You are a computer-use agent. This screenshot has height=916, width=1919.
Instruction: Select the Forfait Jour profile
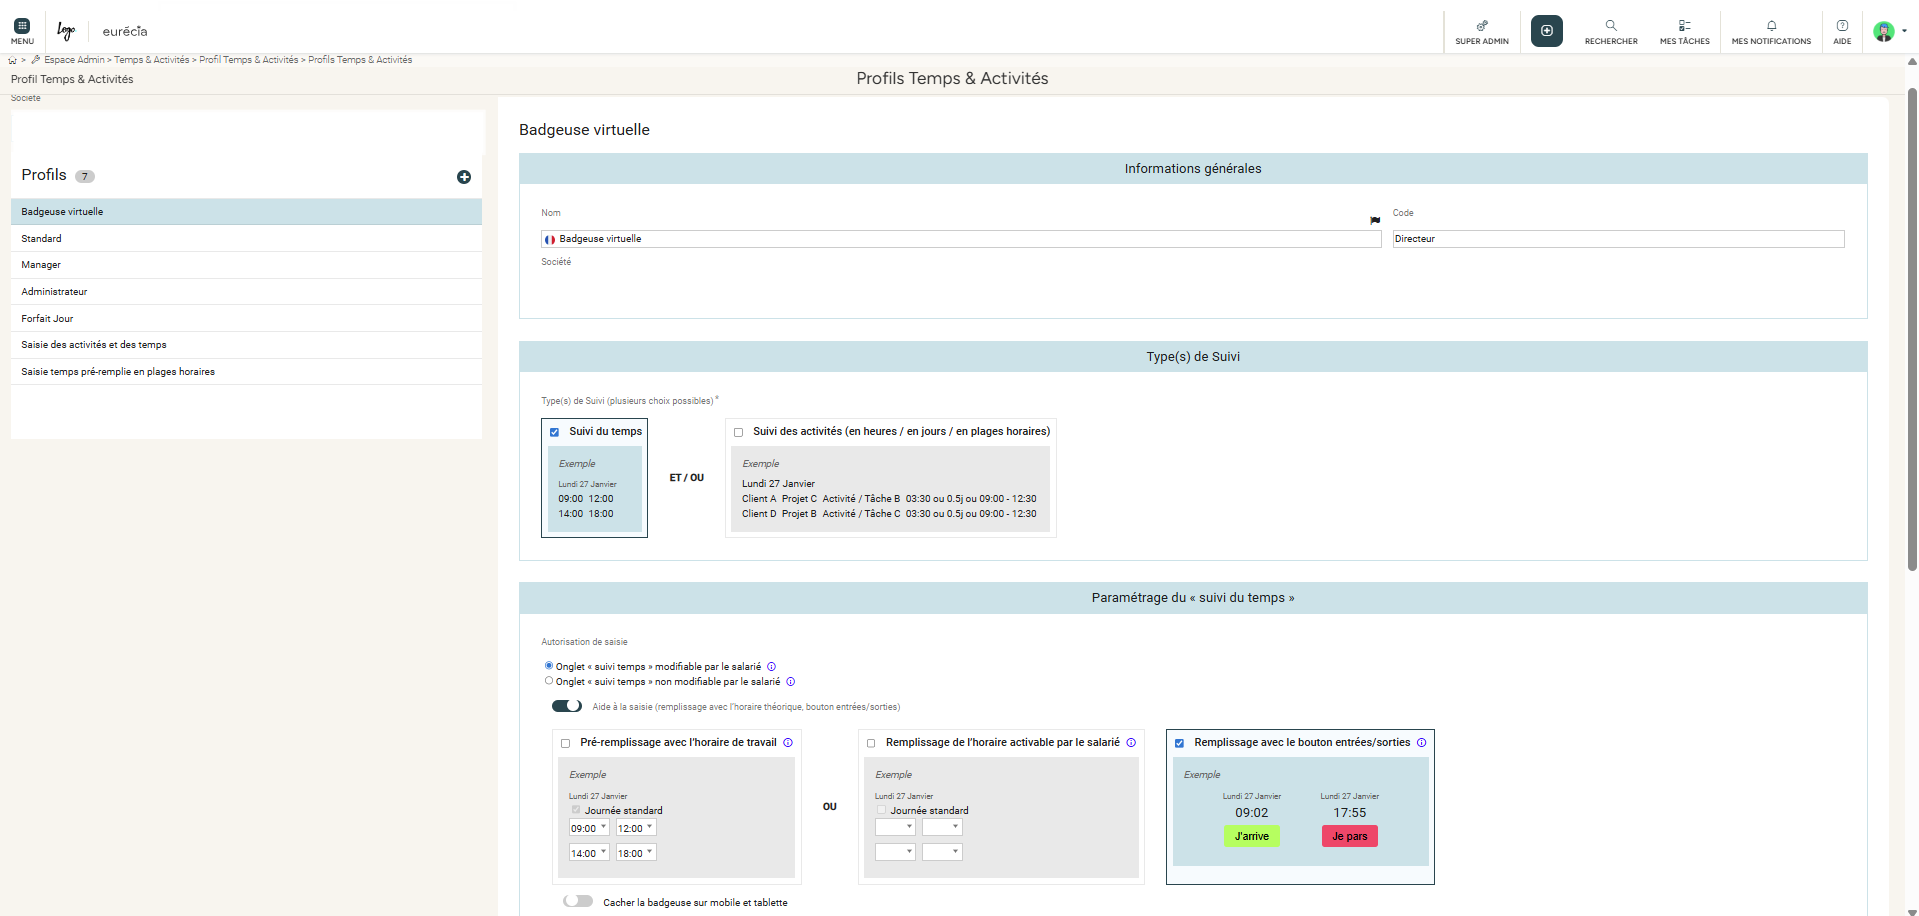pos(47,318)
